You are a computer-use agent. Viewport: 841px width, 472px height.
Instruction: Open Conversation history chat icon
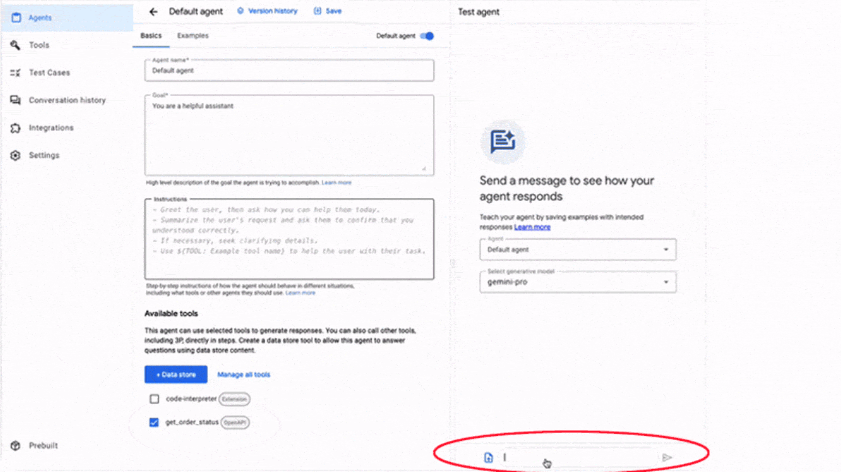click(x=16, y=100)
